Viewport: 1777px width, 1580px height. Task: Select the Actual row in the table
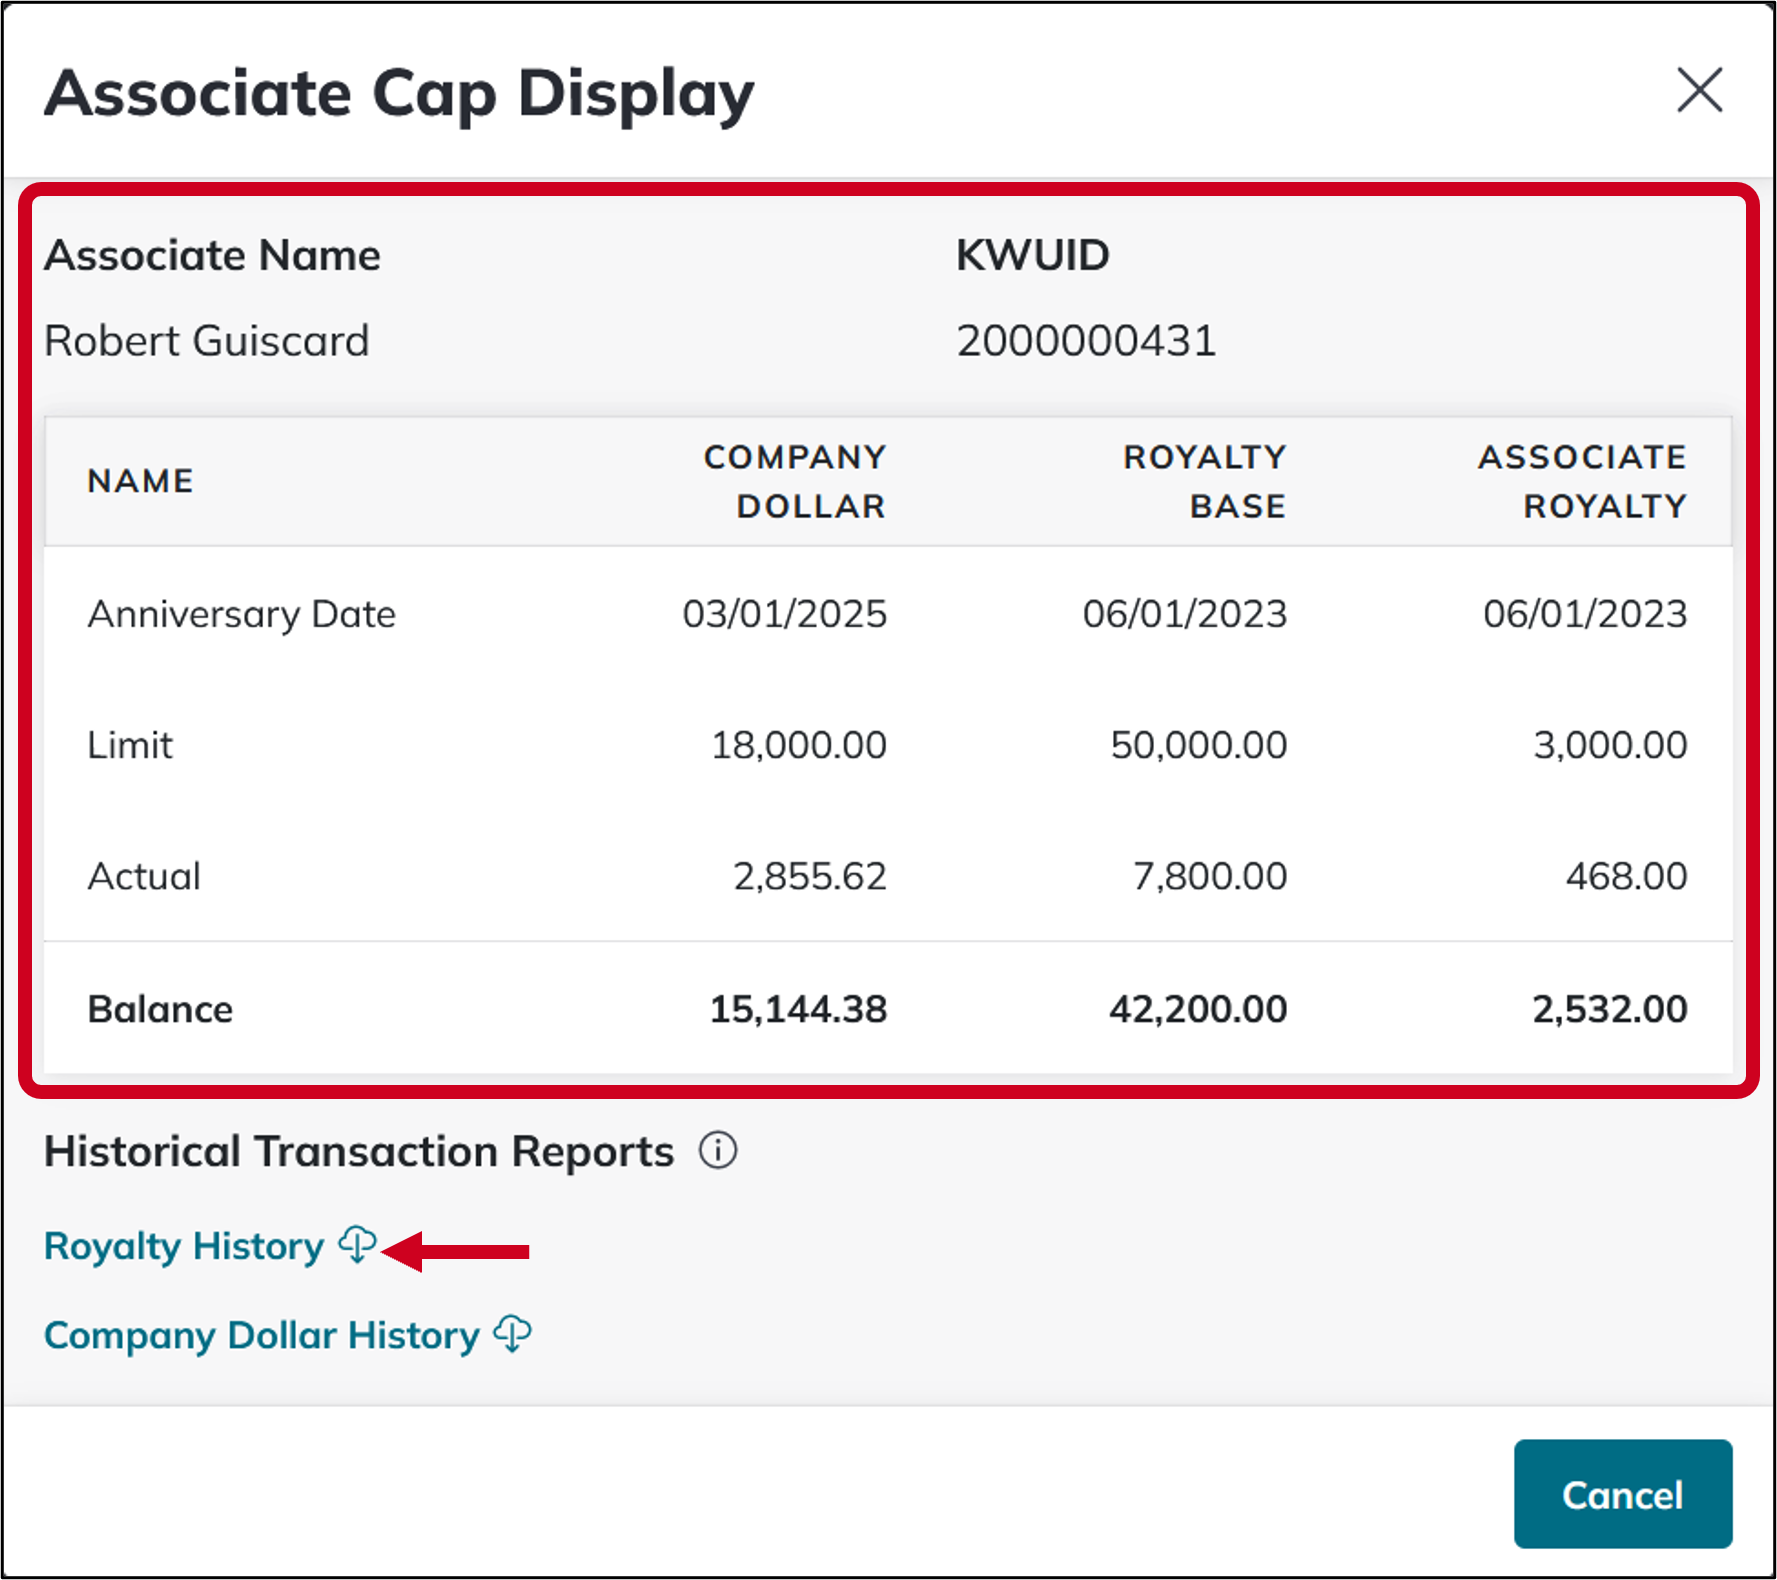coord(143,876)
